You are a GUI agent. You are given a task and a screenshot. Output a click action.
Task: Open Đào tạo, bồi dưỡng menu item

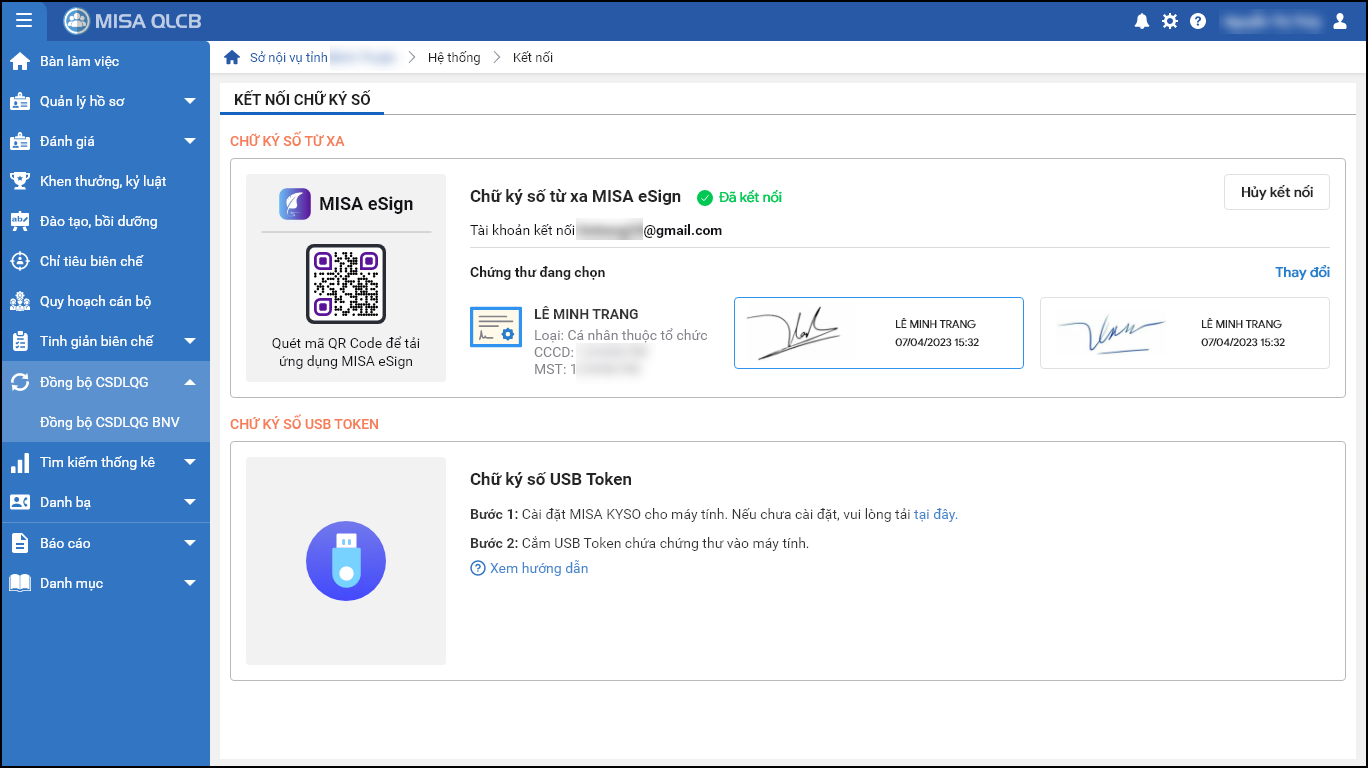pos(105,221)
